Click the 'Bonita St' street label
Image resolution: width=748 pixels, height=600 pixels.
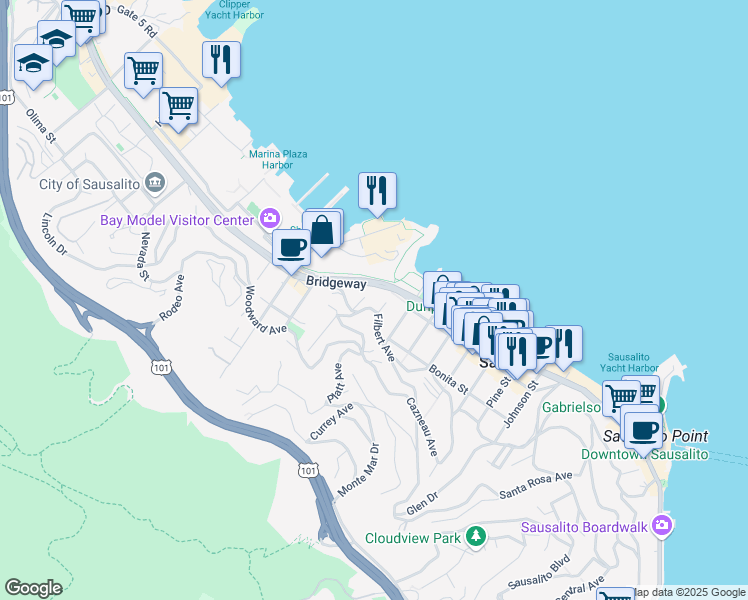tap(448, 379)
